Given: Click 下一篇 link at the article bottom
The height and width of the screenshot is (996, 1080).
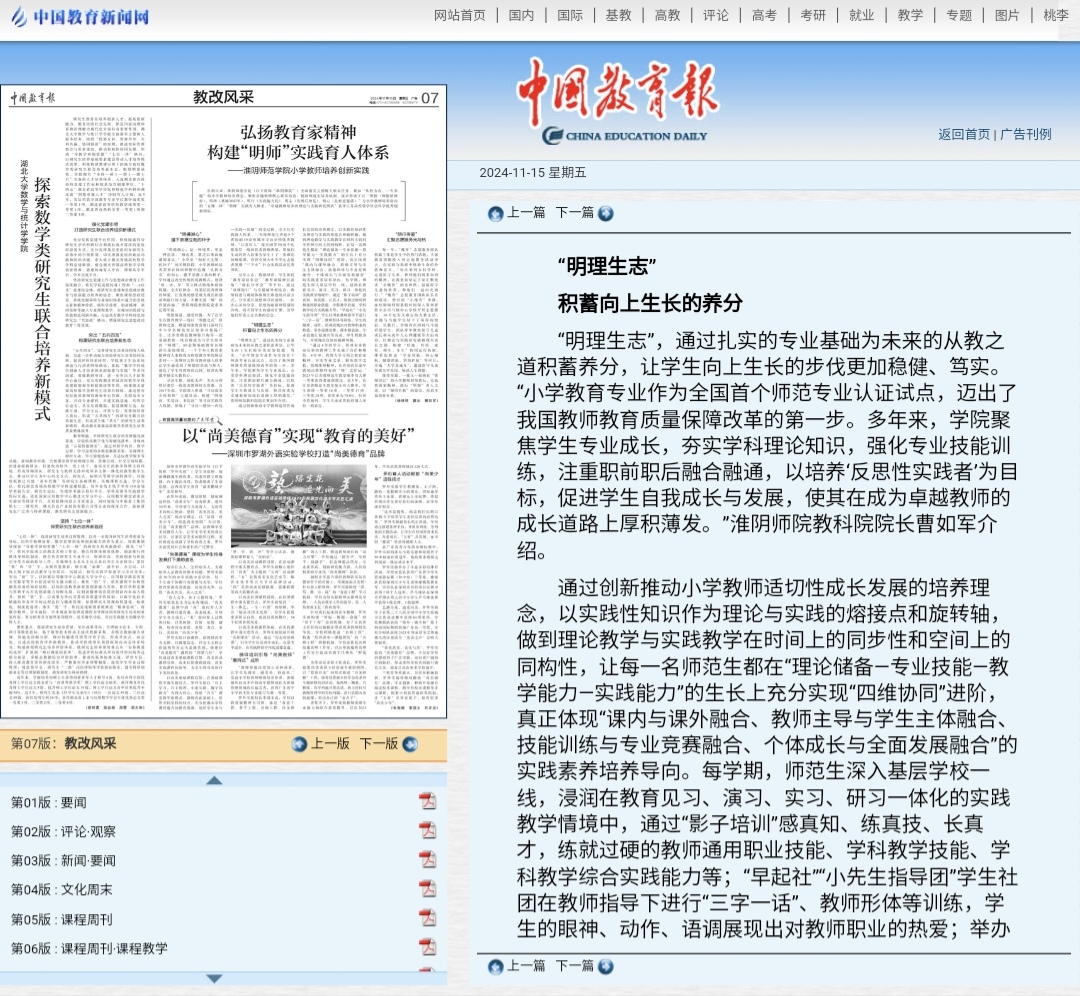Looking at the screenshot, I should (575, 965).
